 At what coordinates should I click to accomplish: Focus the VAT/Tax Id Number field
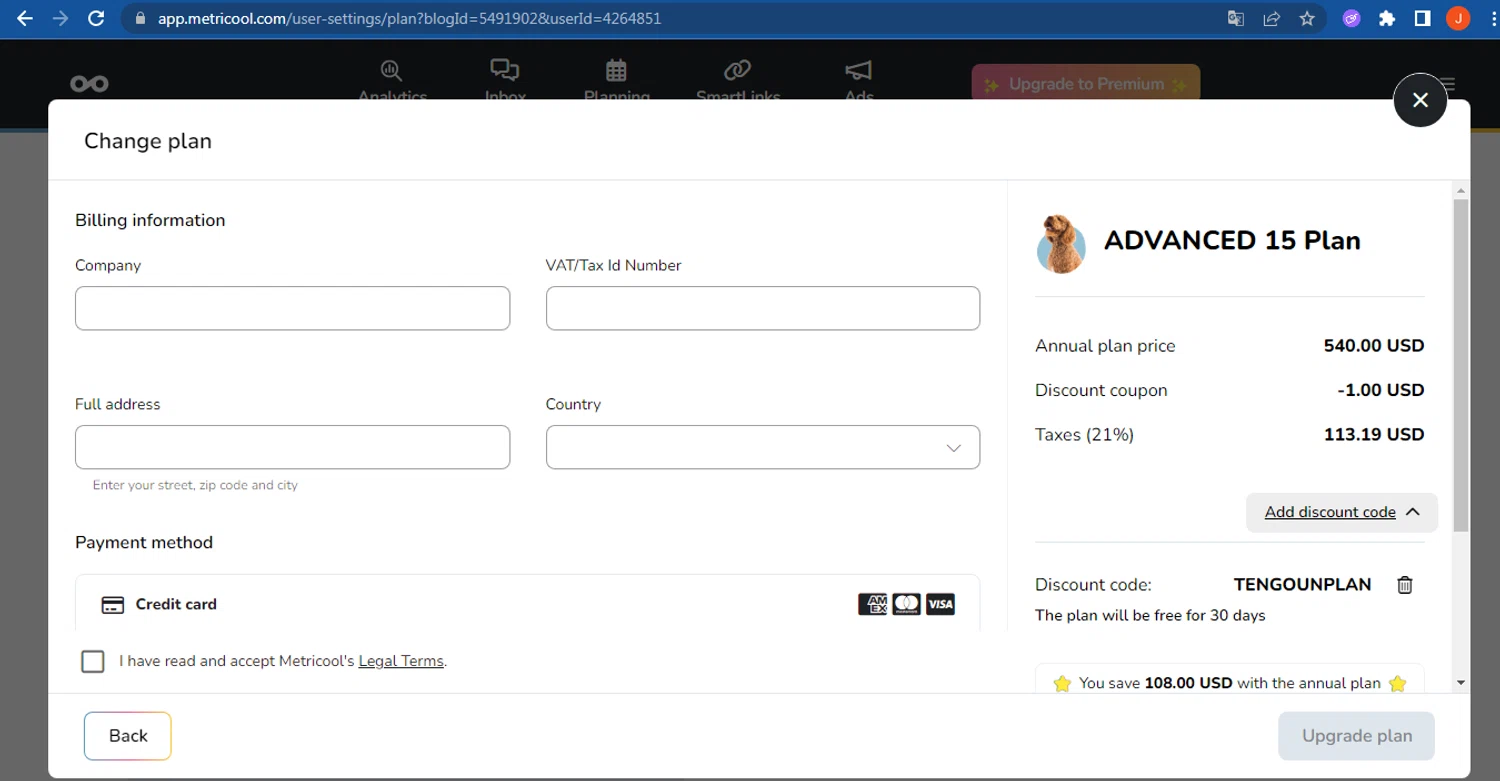pos(763,308)
